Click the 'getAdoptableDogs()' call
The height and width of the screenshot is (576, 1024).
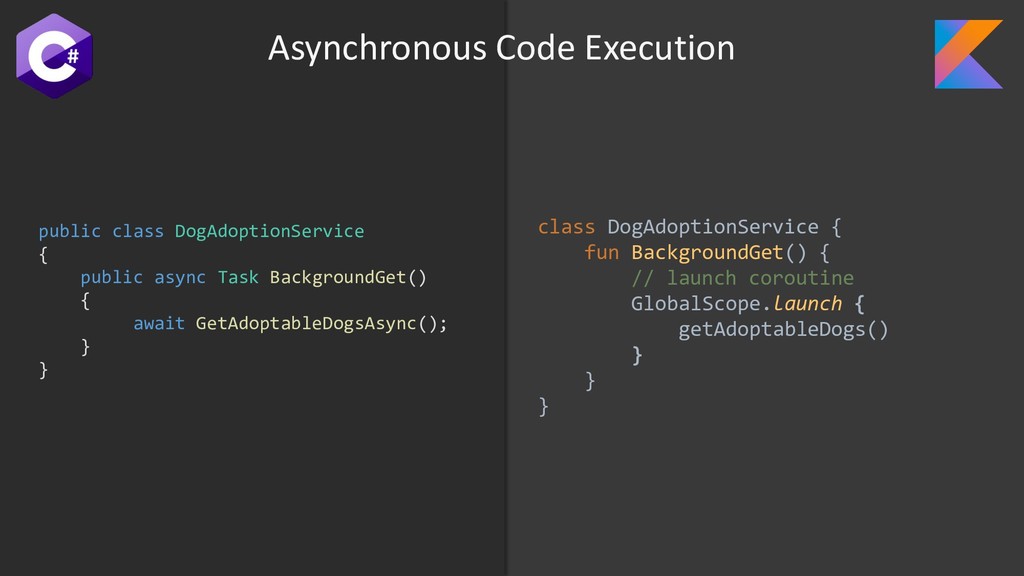(783, 329)
